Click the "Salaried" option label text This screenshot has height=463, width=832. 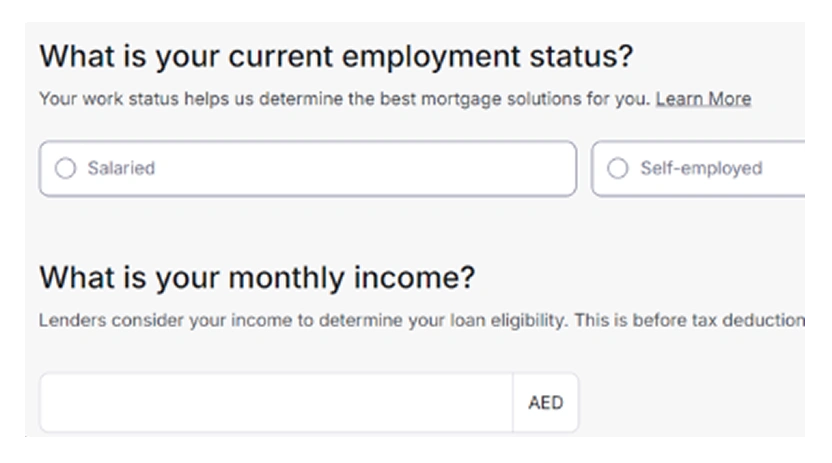[121, 169]
